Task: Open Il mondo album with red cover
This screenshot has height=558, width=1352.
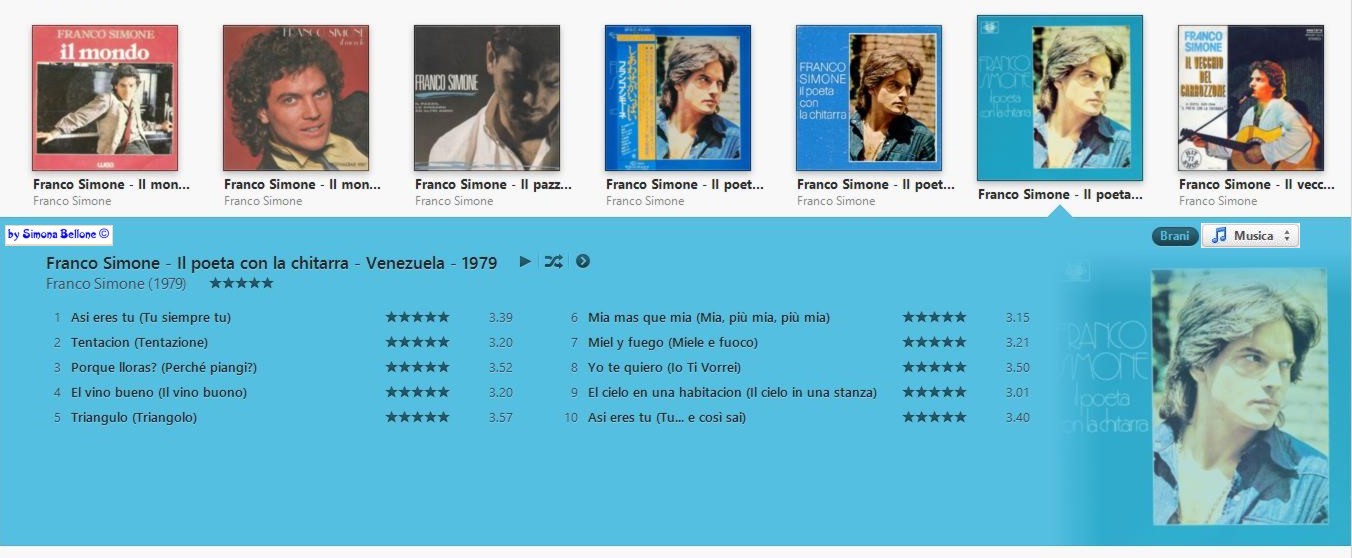Action: (x=105, y=98)
